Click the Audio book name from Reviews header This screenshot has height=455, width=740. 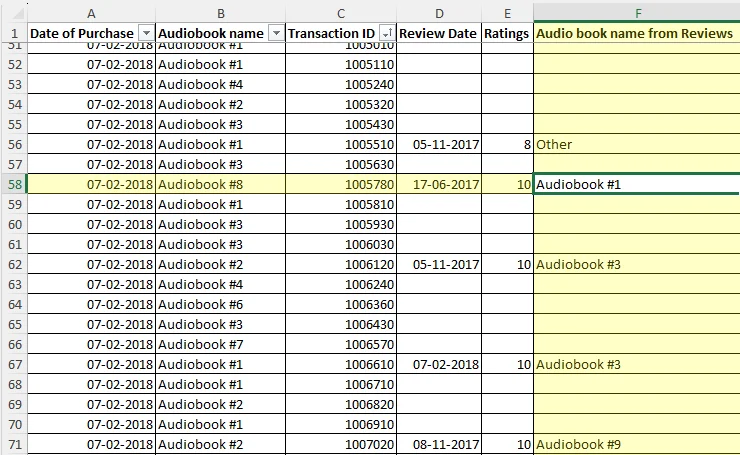click(x=637, y=34)
